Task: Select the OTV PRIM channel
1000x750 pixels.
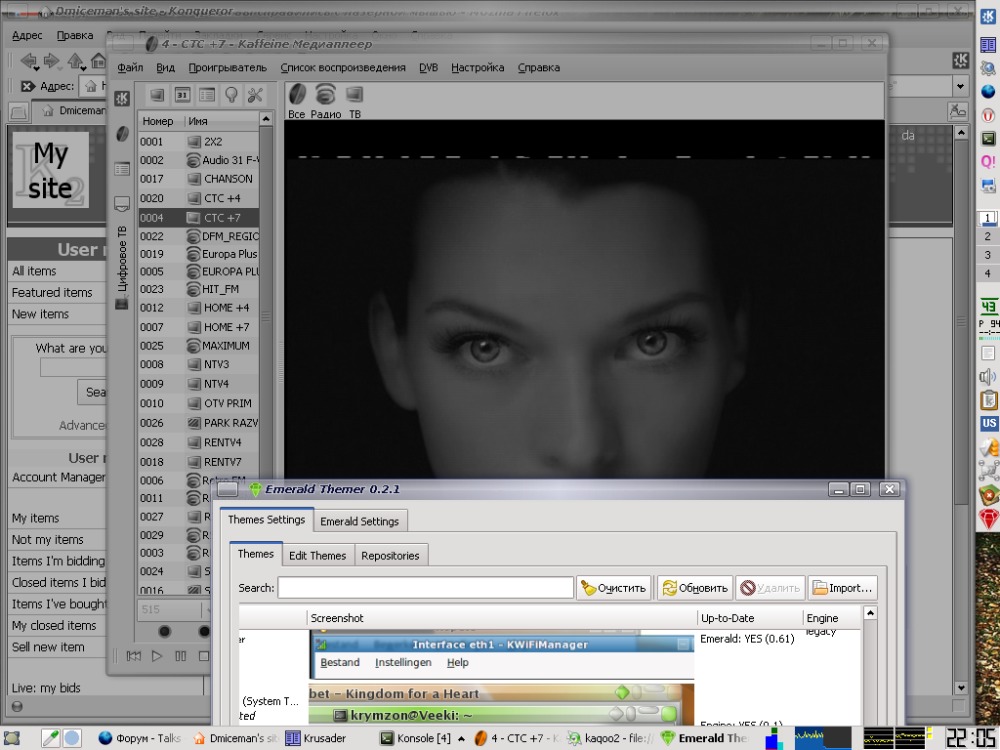Action: [x=199, y=403]
